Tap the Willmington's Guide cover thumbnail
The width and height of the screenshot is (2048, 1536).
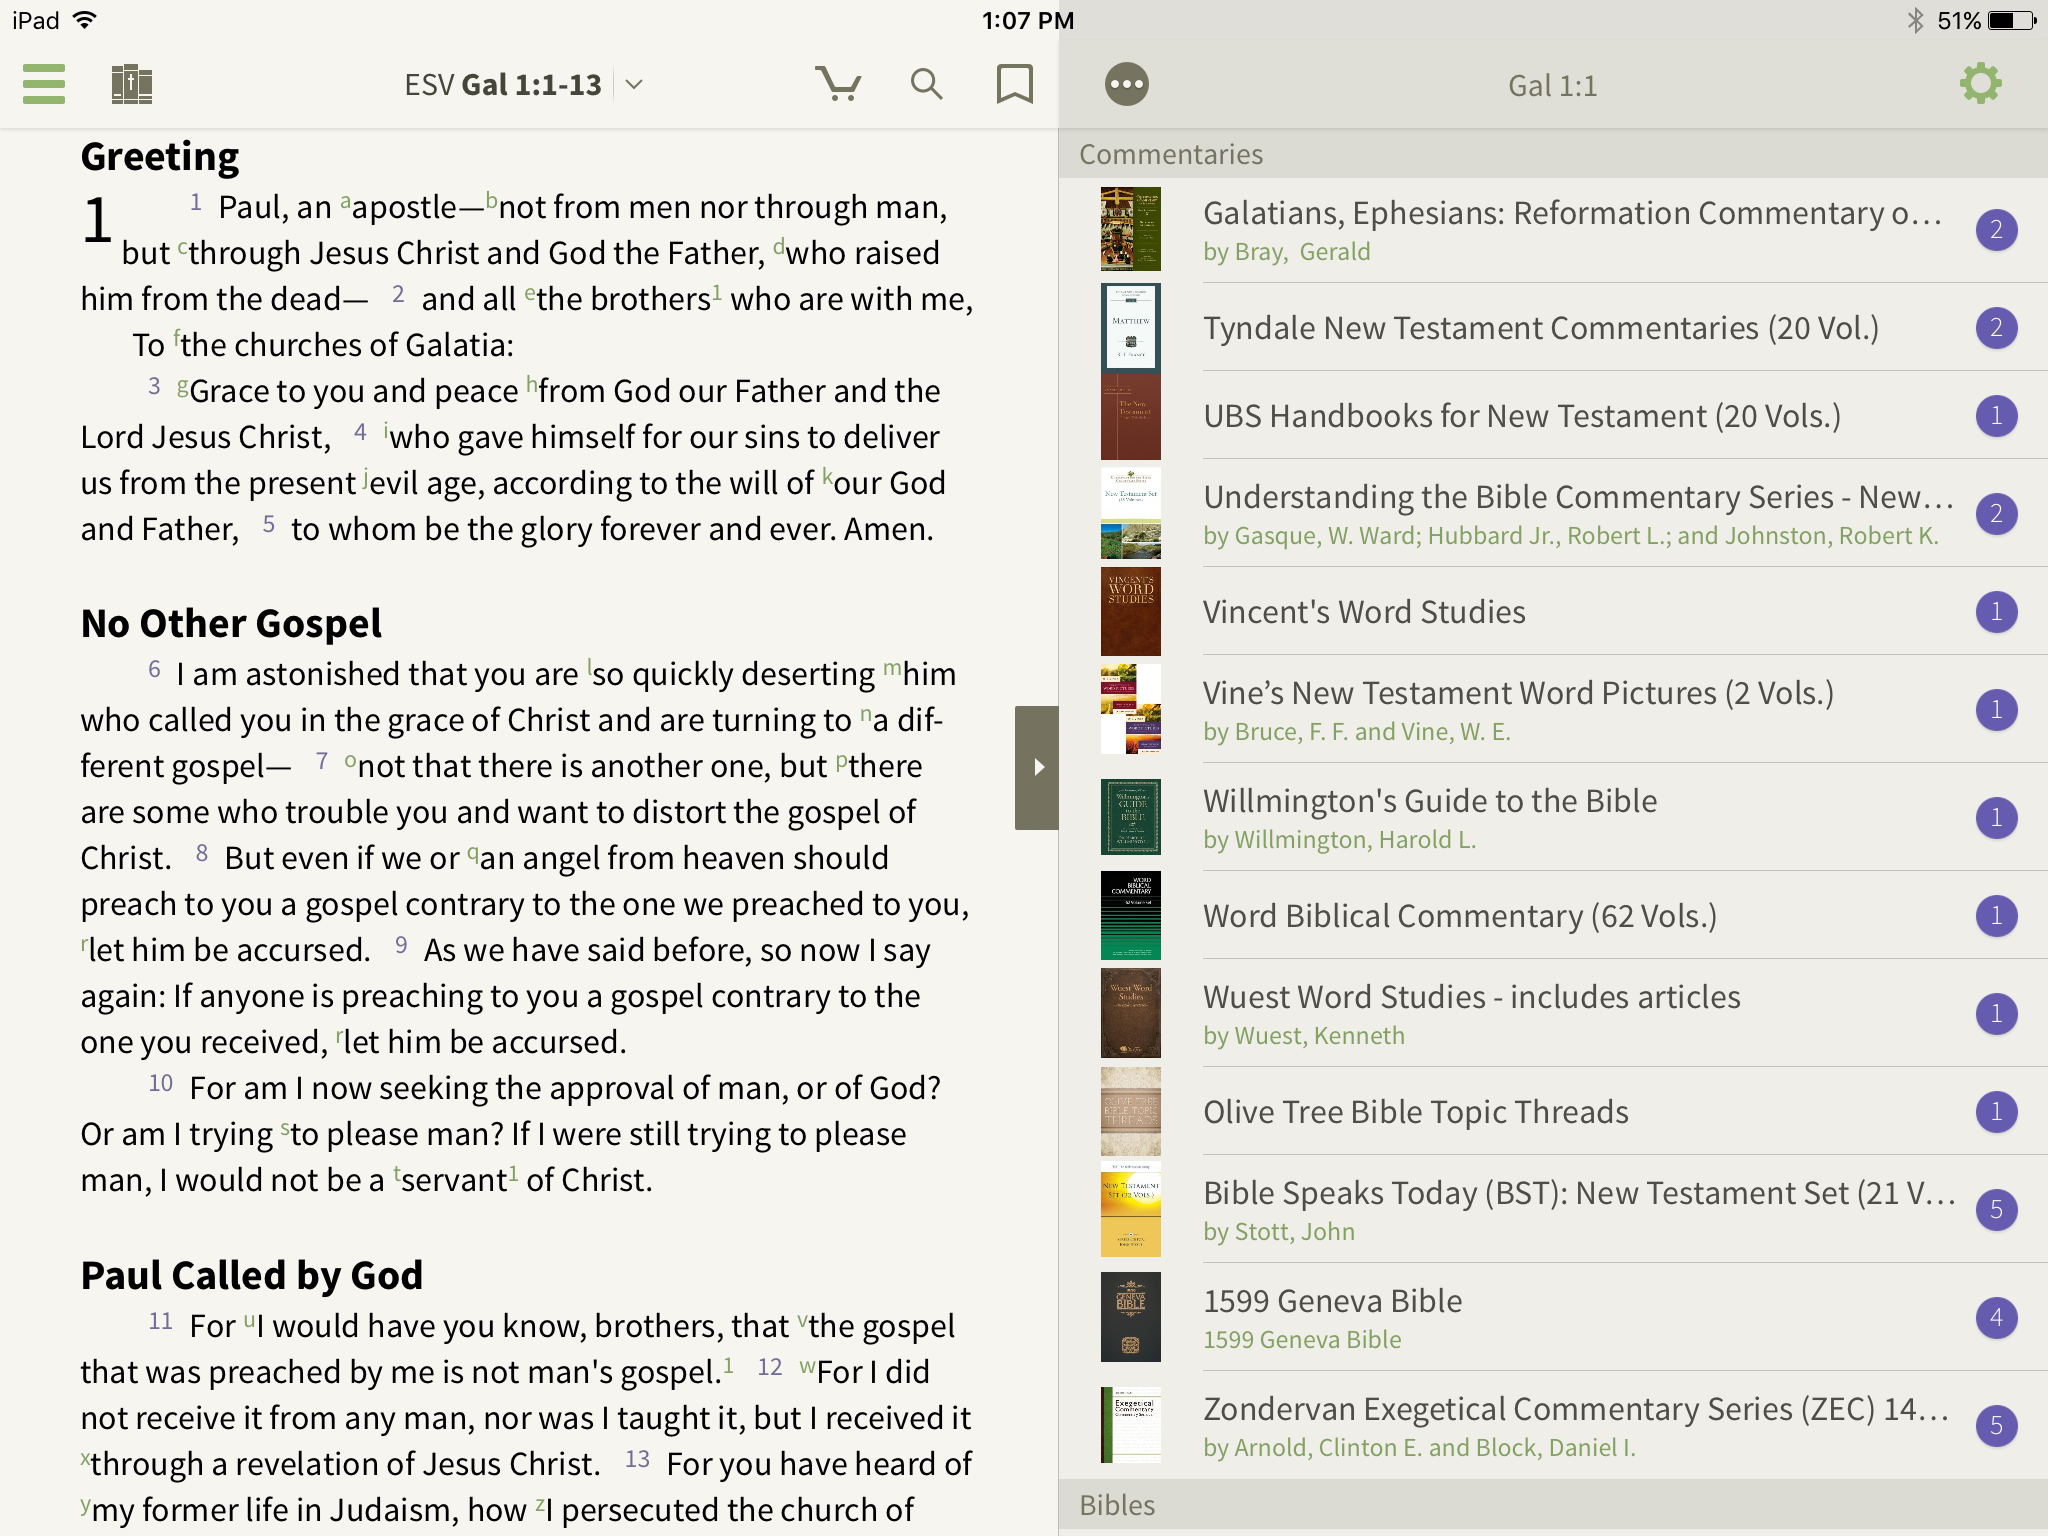pos(1131,818)
